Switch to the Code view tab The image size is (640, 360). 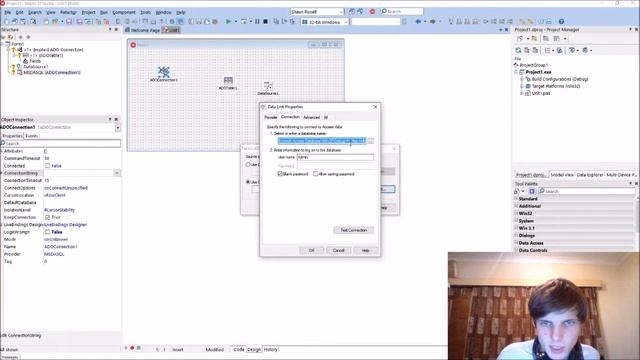[239, 349]
